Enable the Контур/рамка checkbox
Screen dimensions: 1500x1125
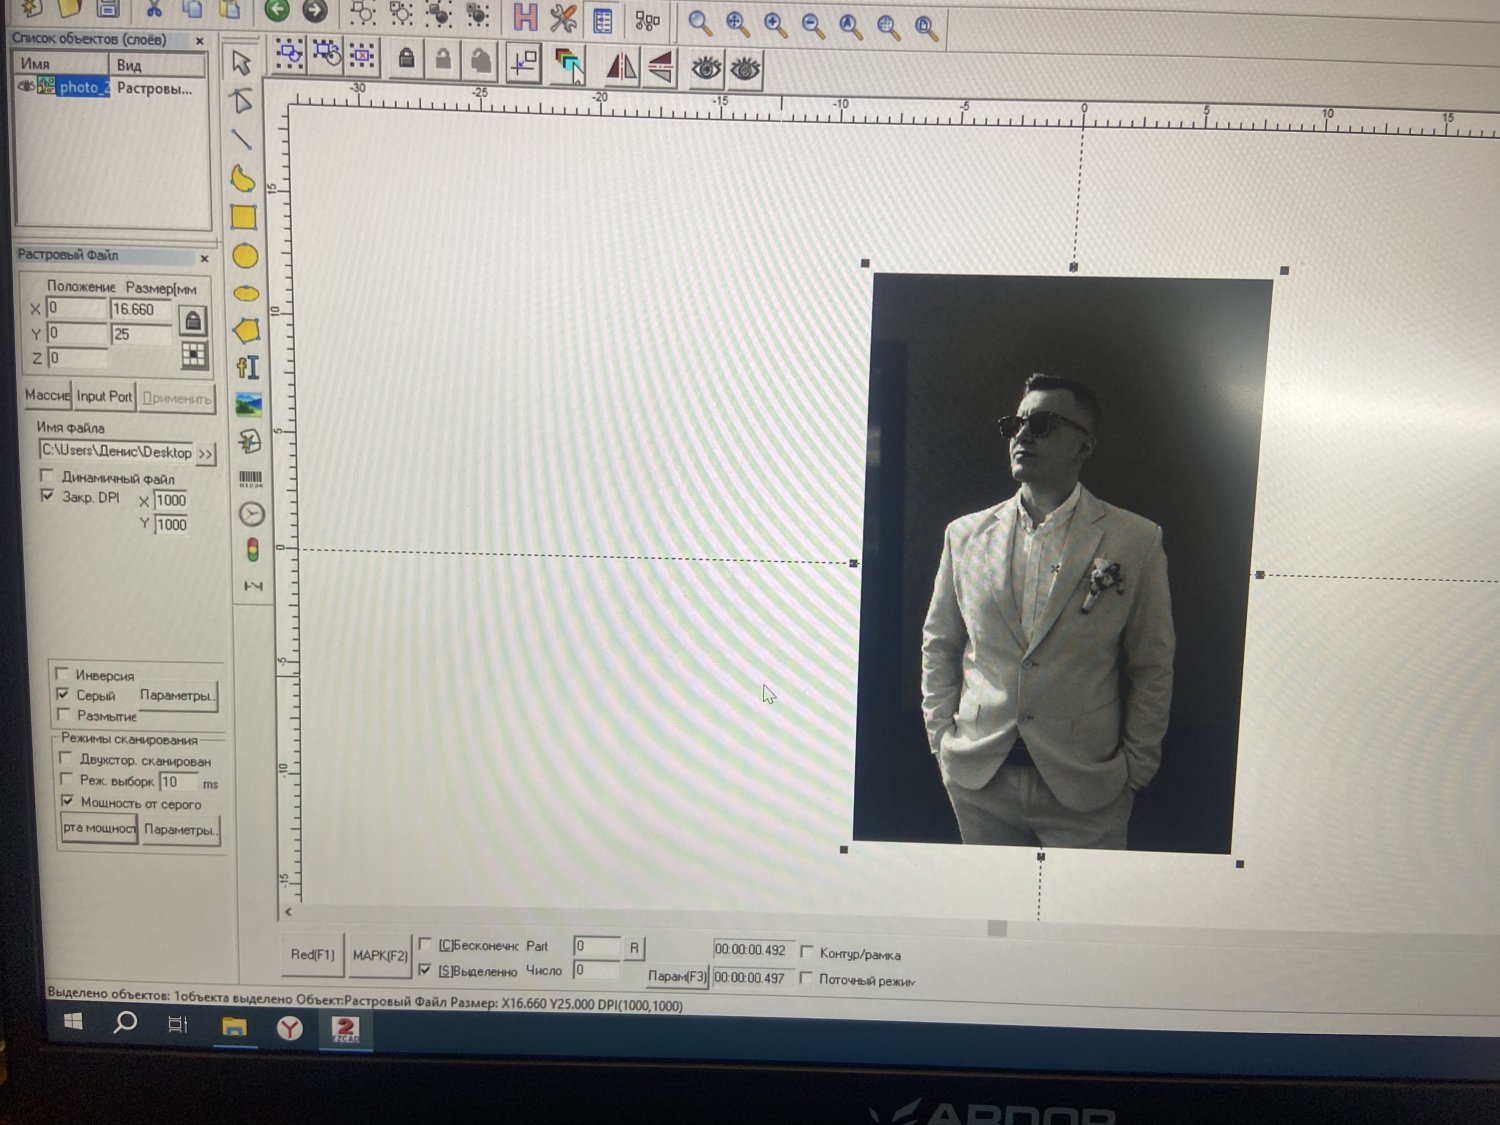coord(807,952)
